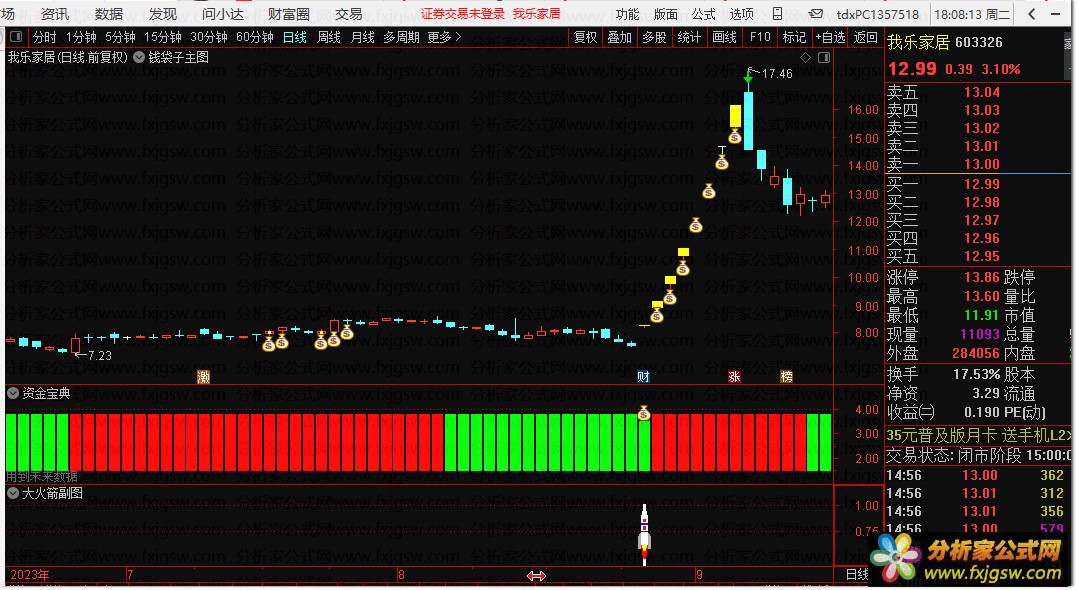This screenshot has height=590, width=1078.
Task: Click 换手 value 17.53%
Action: coord(976,375)
